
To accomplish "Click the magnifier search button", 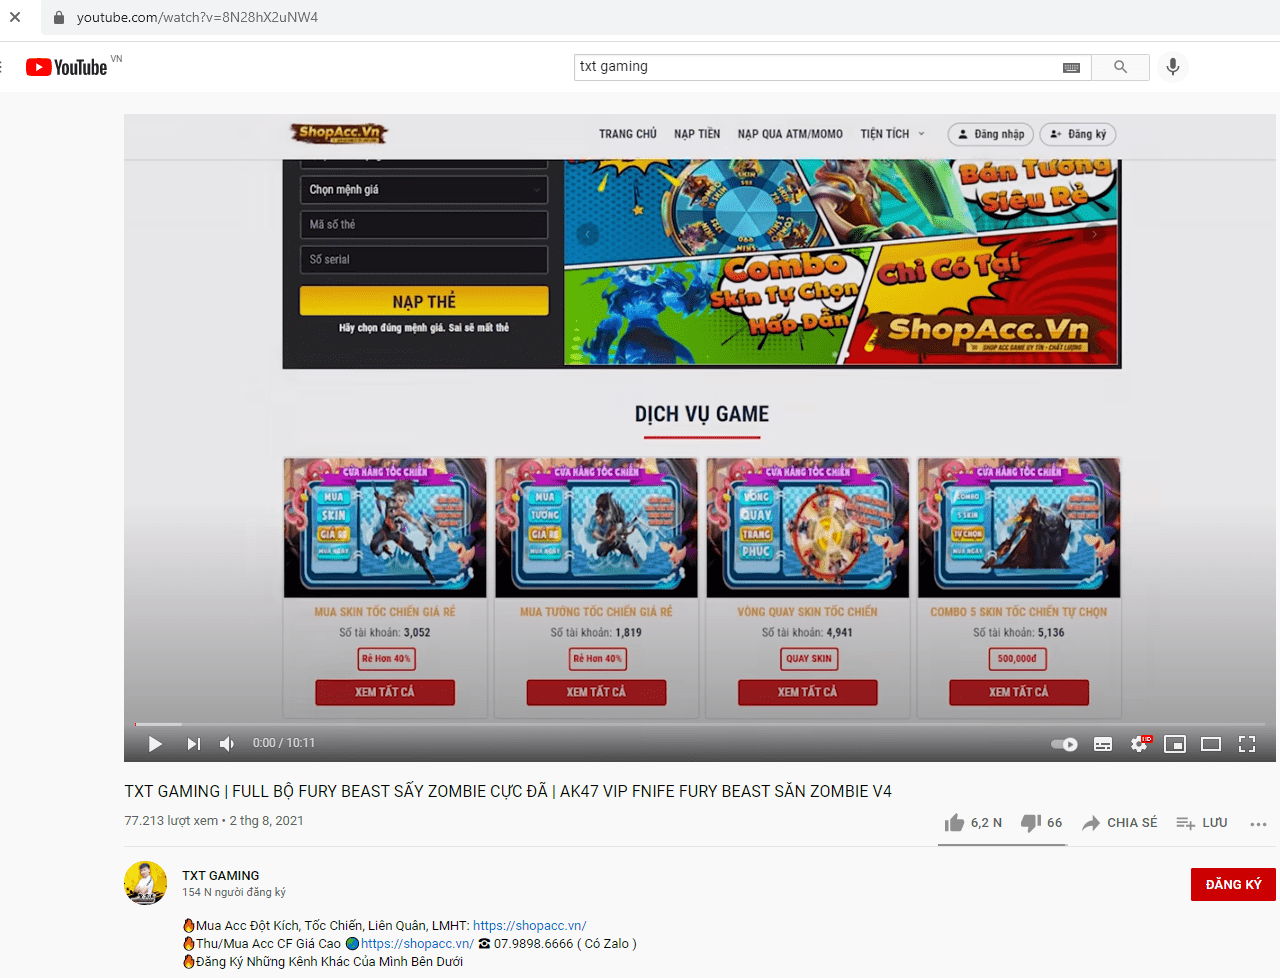I will tap(1120, 67).
